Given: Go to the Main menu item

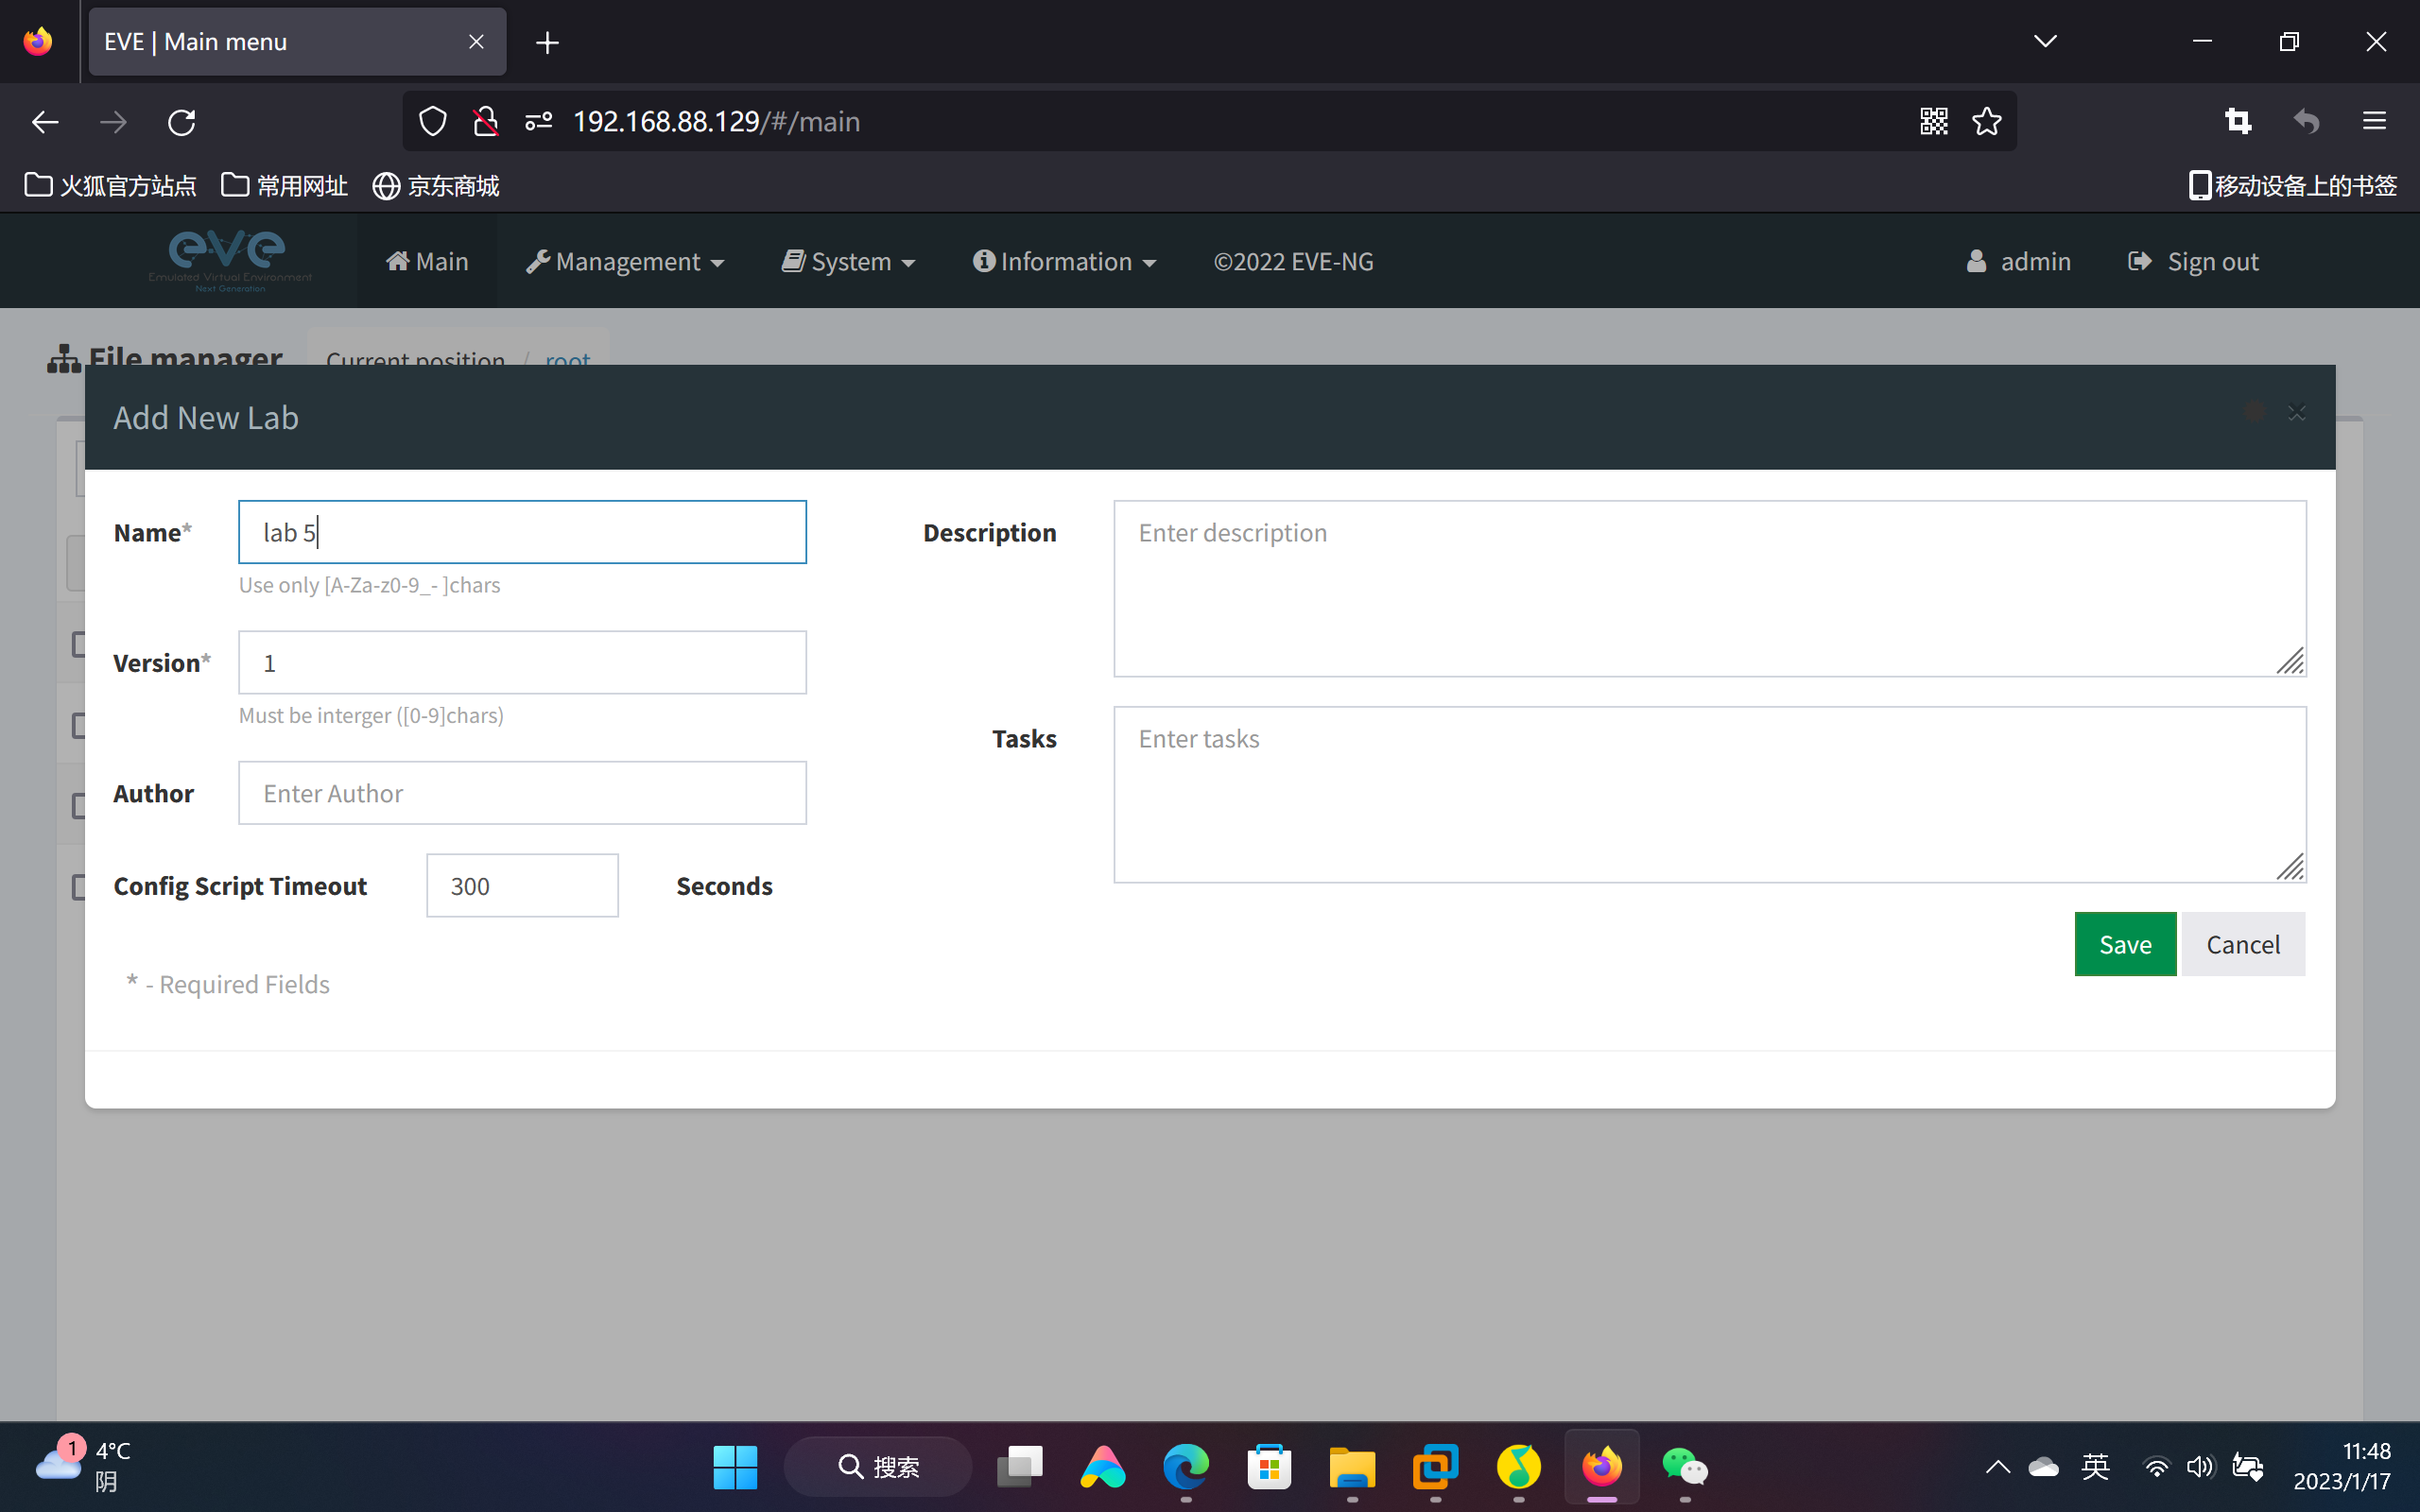Looking at the screenshot, I should 427,261.
